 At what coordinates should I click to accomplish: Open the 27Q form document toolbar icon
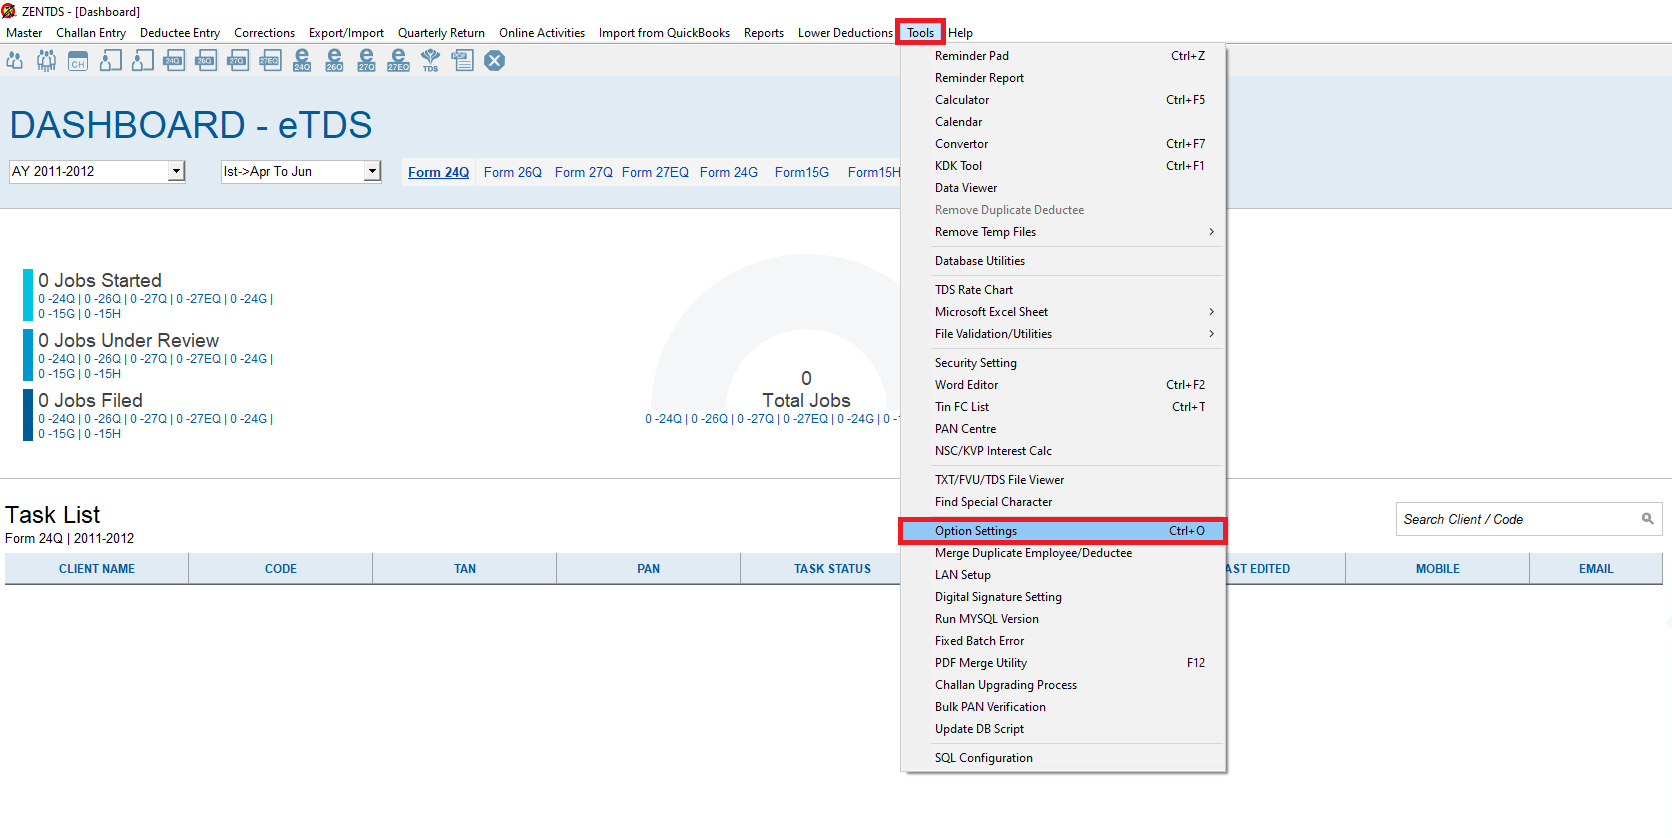238,61
